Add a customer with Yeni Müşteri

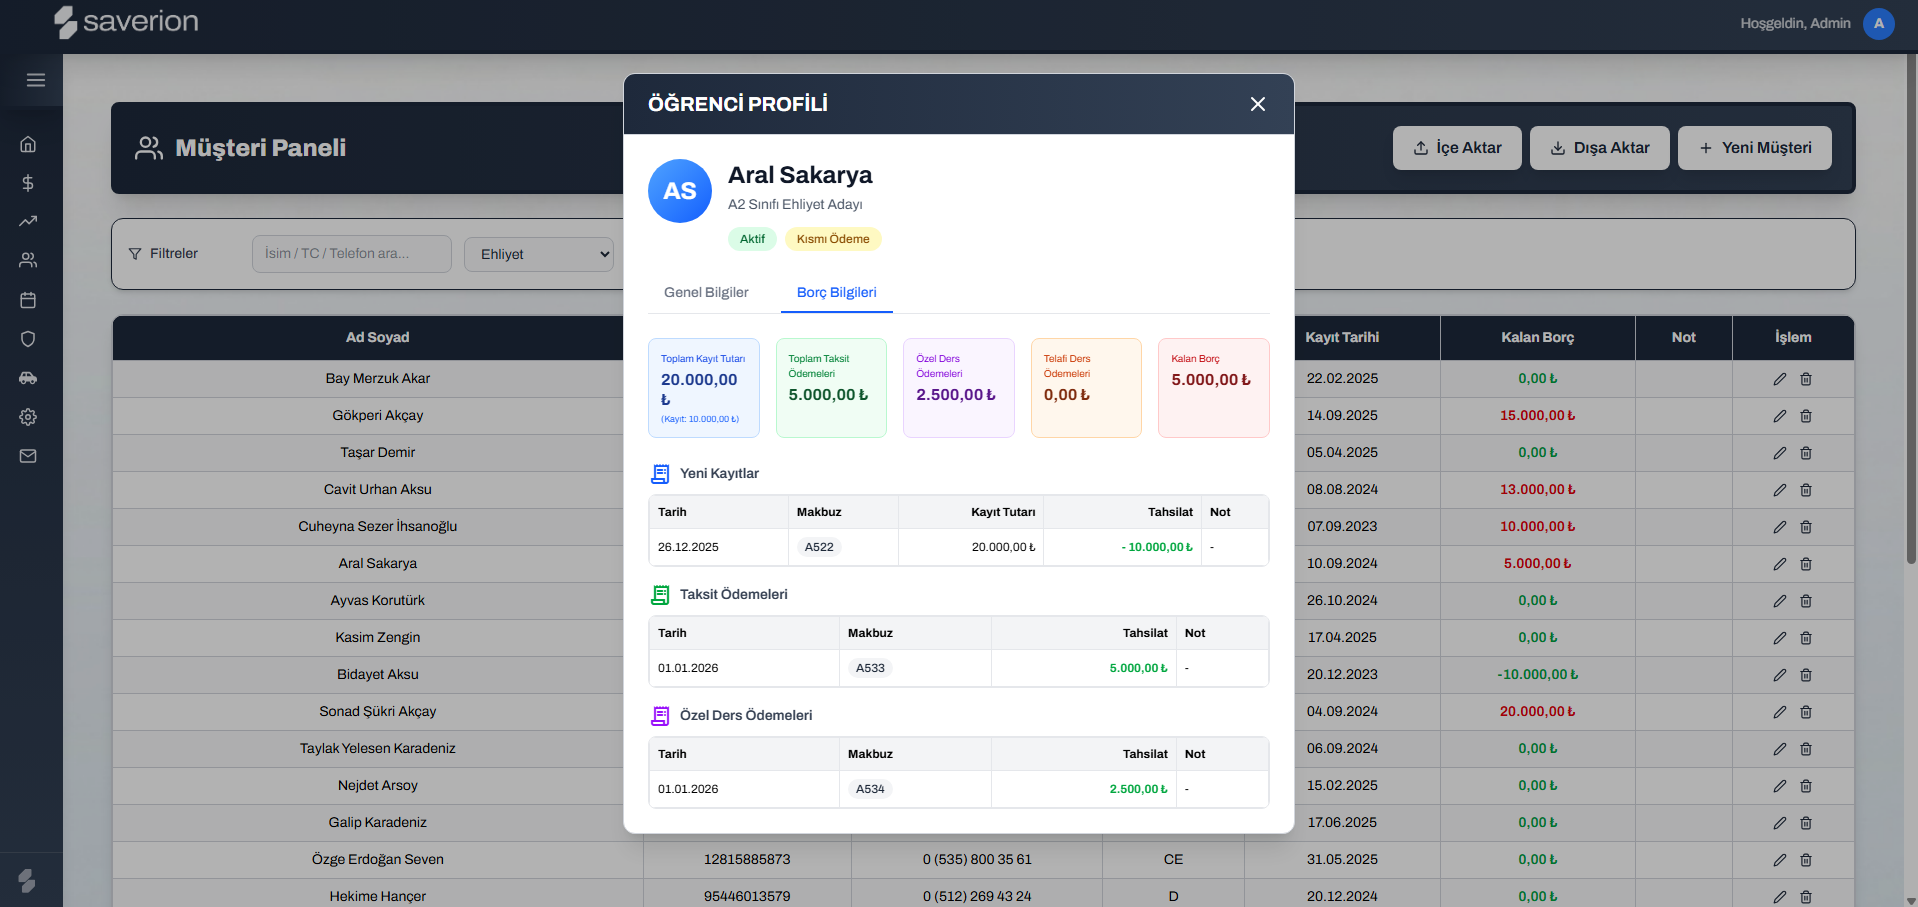1754,148
